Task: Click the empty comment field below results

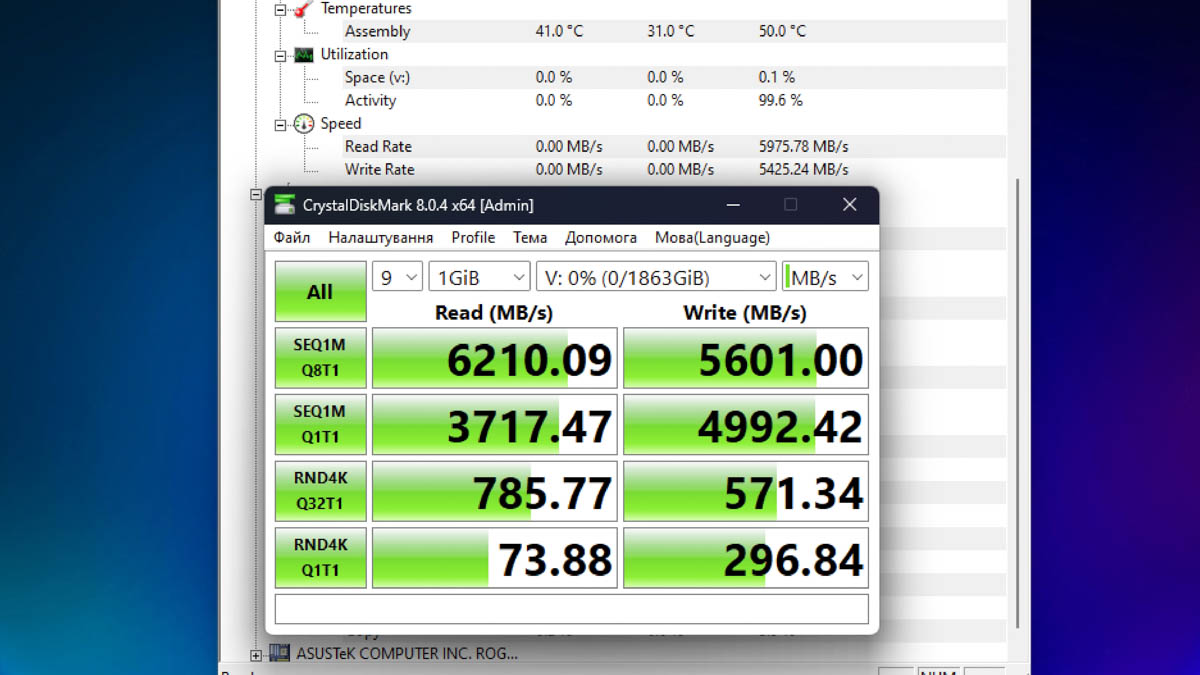Action: [x=571, y=609]
